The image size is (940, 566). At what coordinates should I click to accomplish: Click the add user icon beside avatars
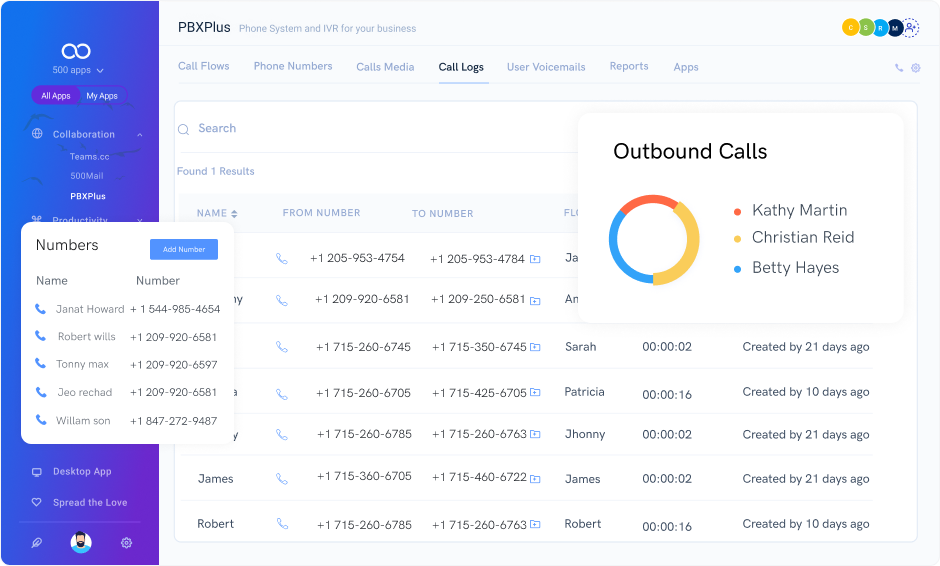pos(910,28)
